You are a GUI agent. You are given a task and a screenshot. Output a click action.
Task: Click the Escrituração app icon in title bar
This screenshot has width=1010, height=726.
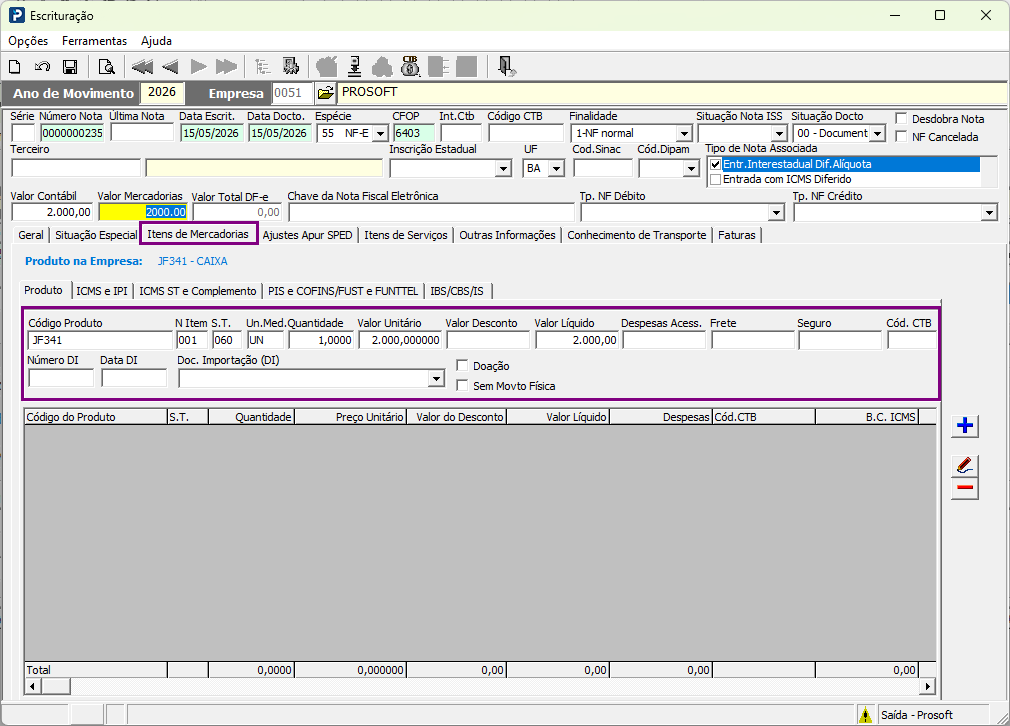17,15
